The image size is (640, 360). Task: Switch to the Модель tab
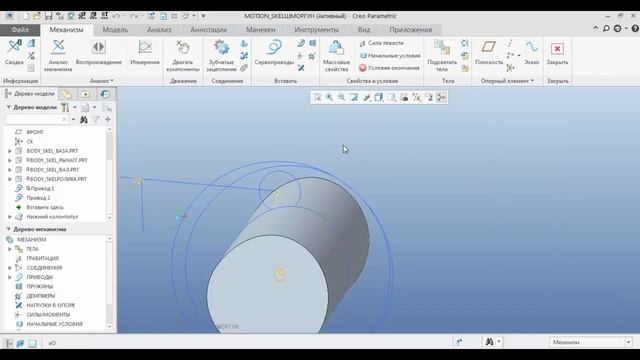point(115,30)
